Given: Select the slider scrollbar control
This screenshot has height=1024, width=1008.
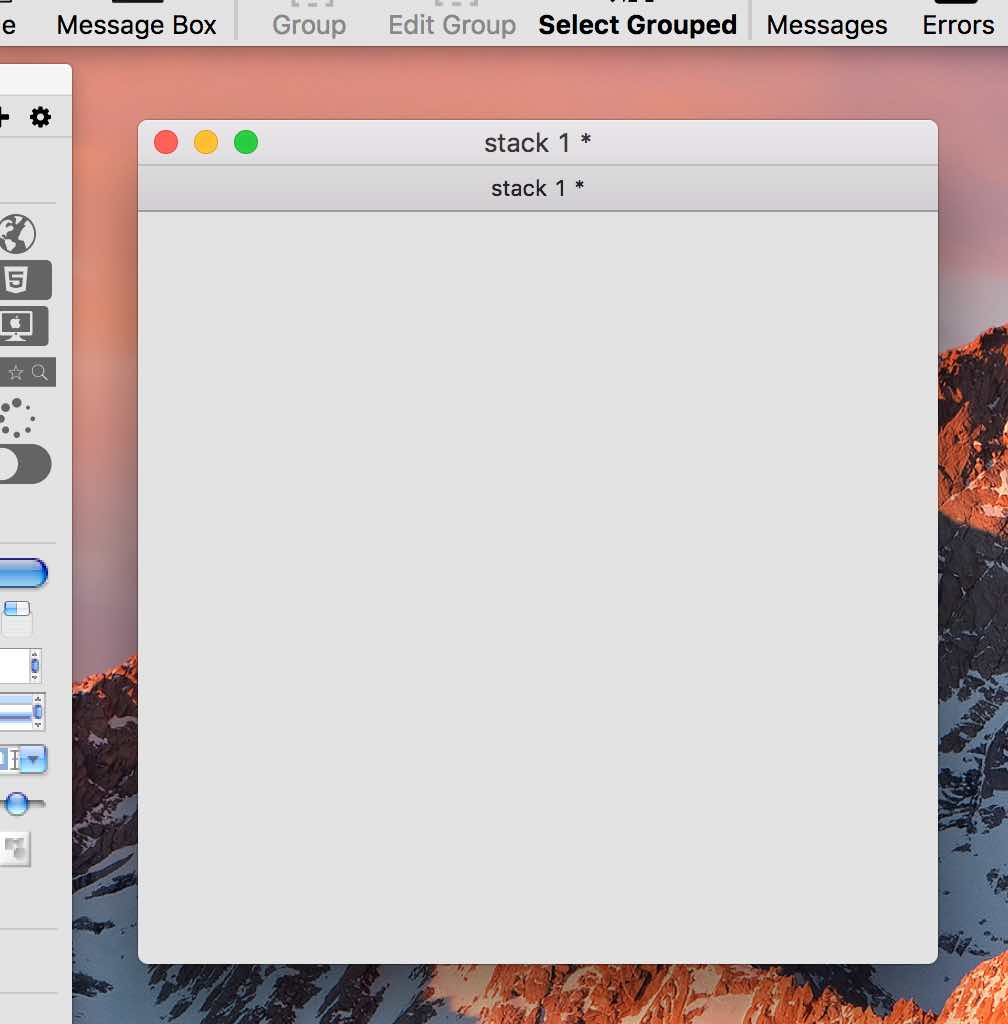Looking at the screenshot, I should (x=22, y=803).
